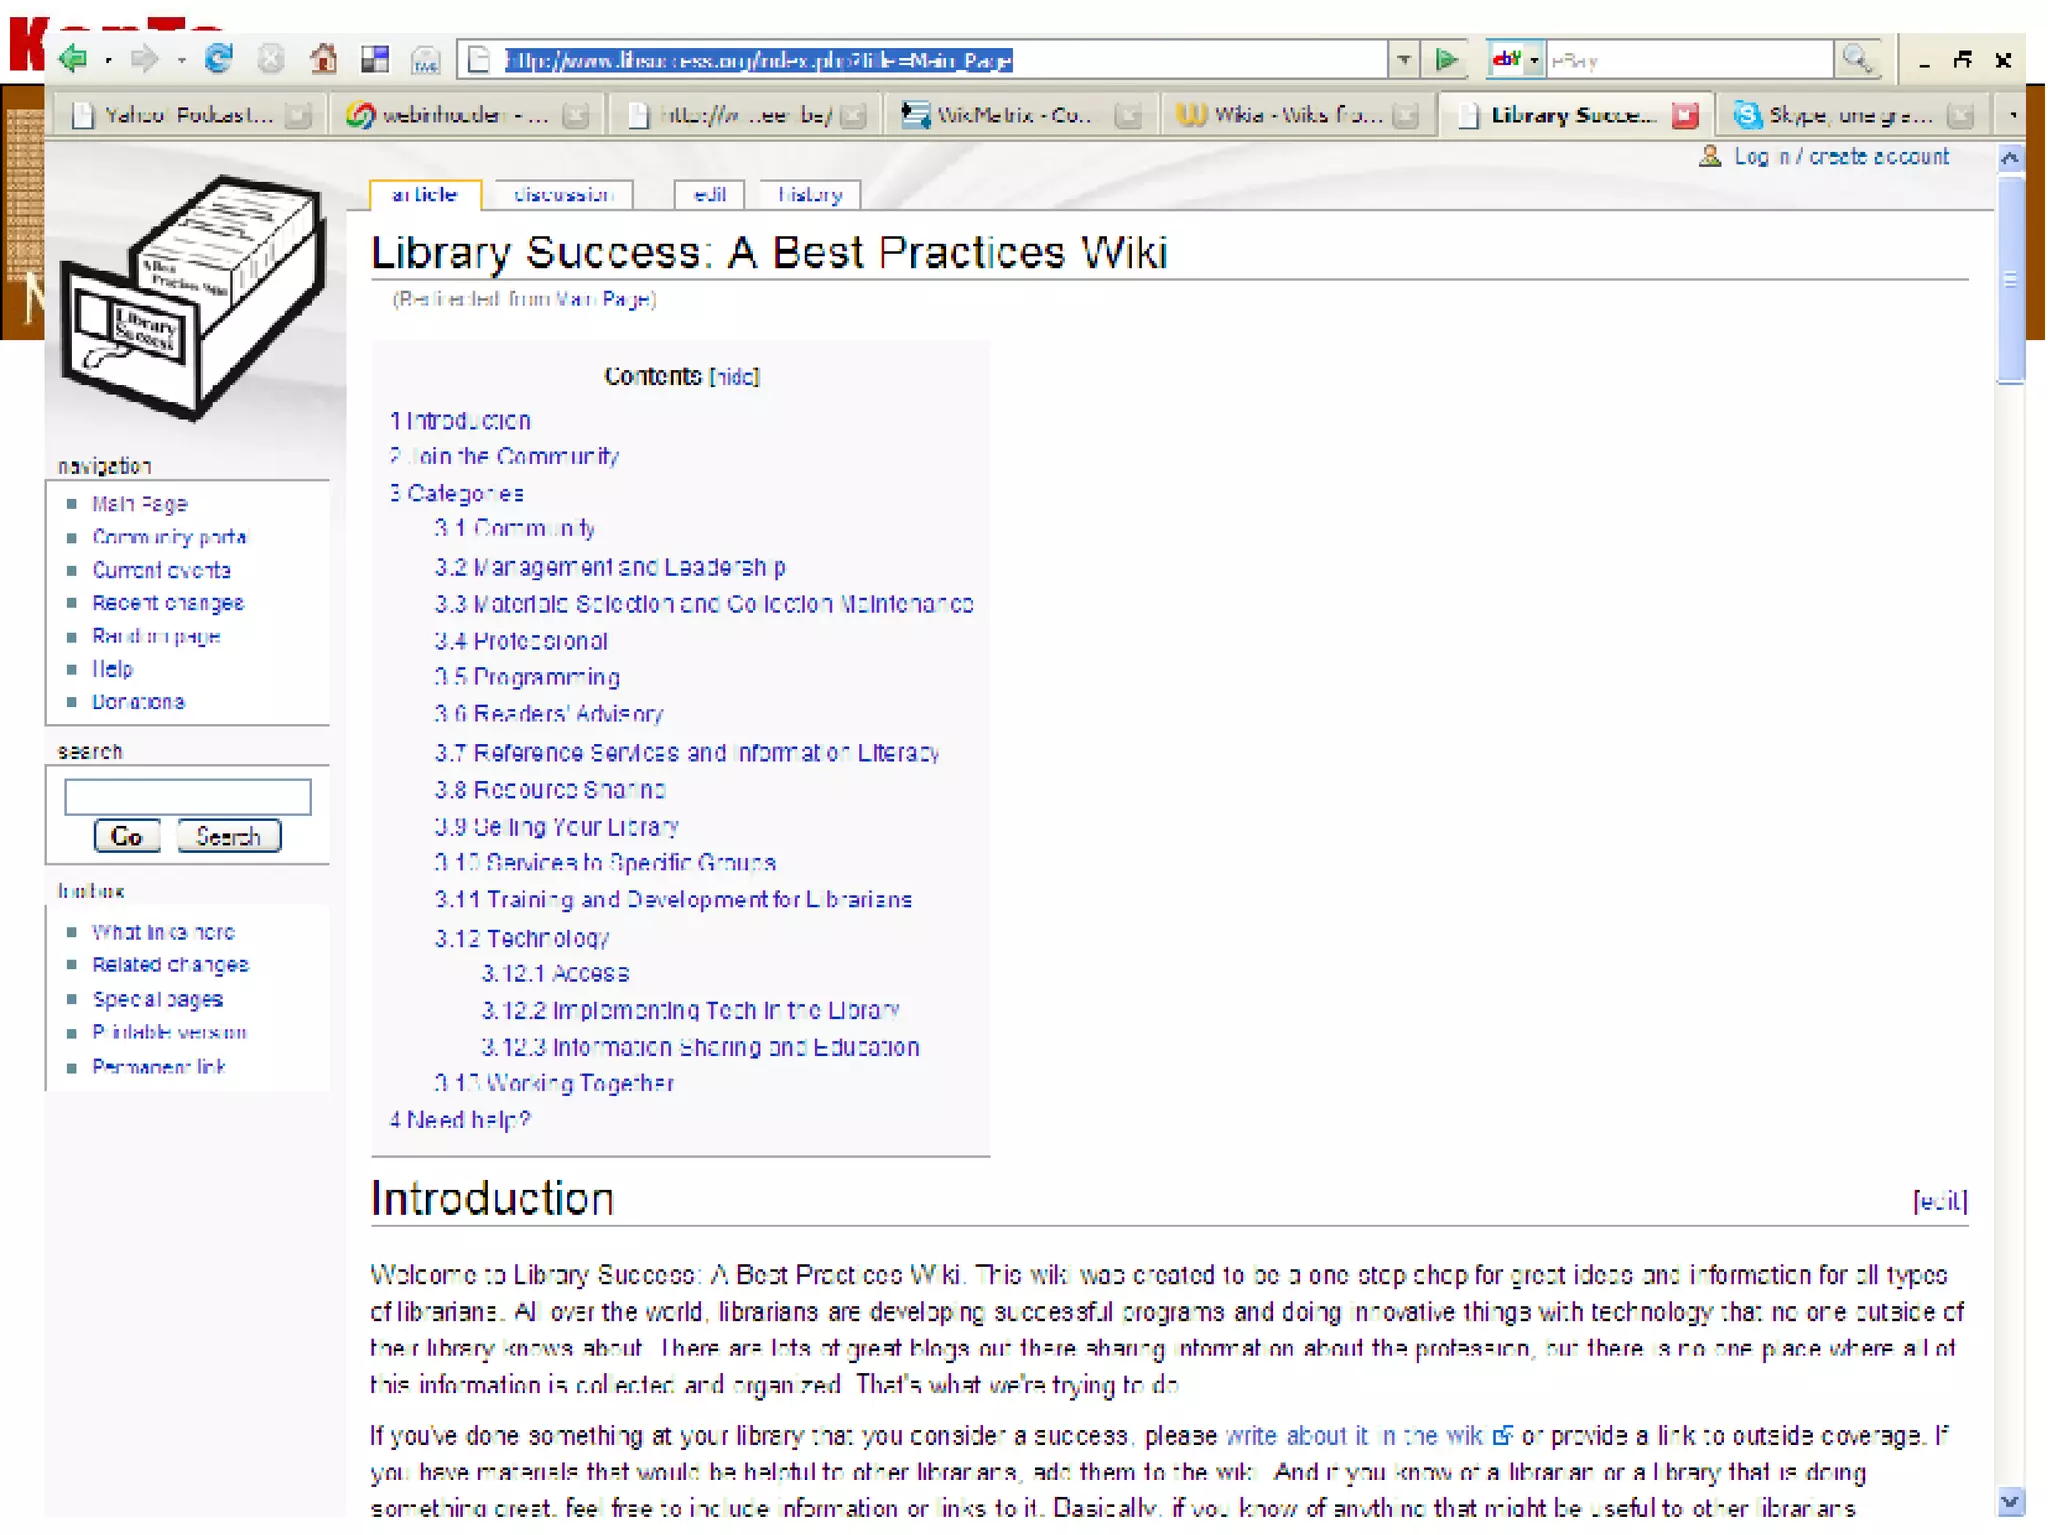Screen dimensions: 2048x1535
Task: Click the Library Success card catalog logo
Action: point(193,297)
